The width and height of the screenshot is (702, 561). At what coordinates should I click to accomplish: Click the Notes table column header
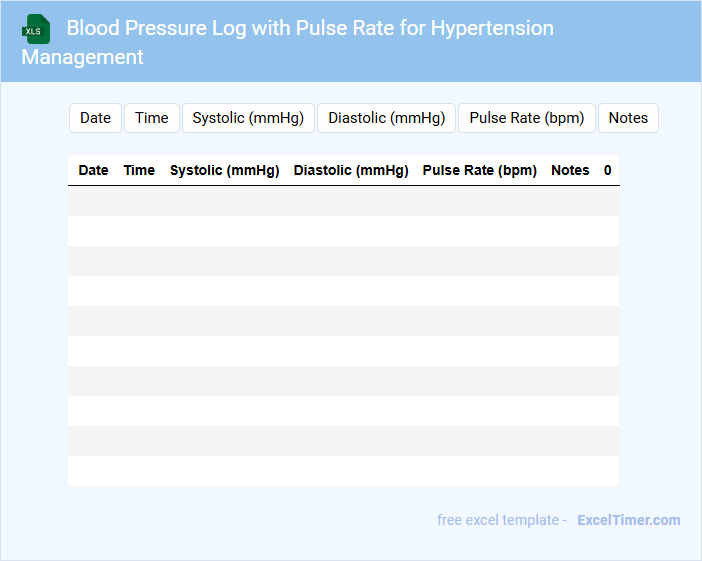[570, 170]
